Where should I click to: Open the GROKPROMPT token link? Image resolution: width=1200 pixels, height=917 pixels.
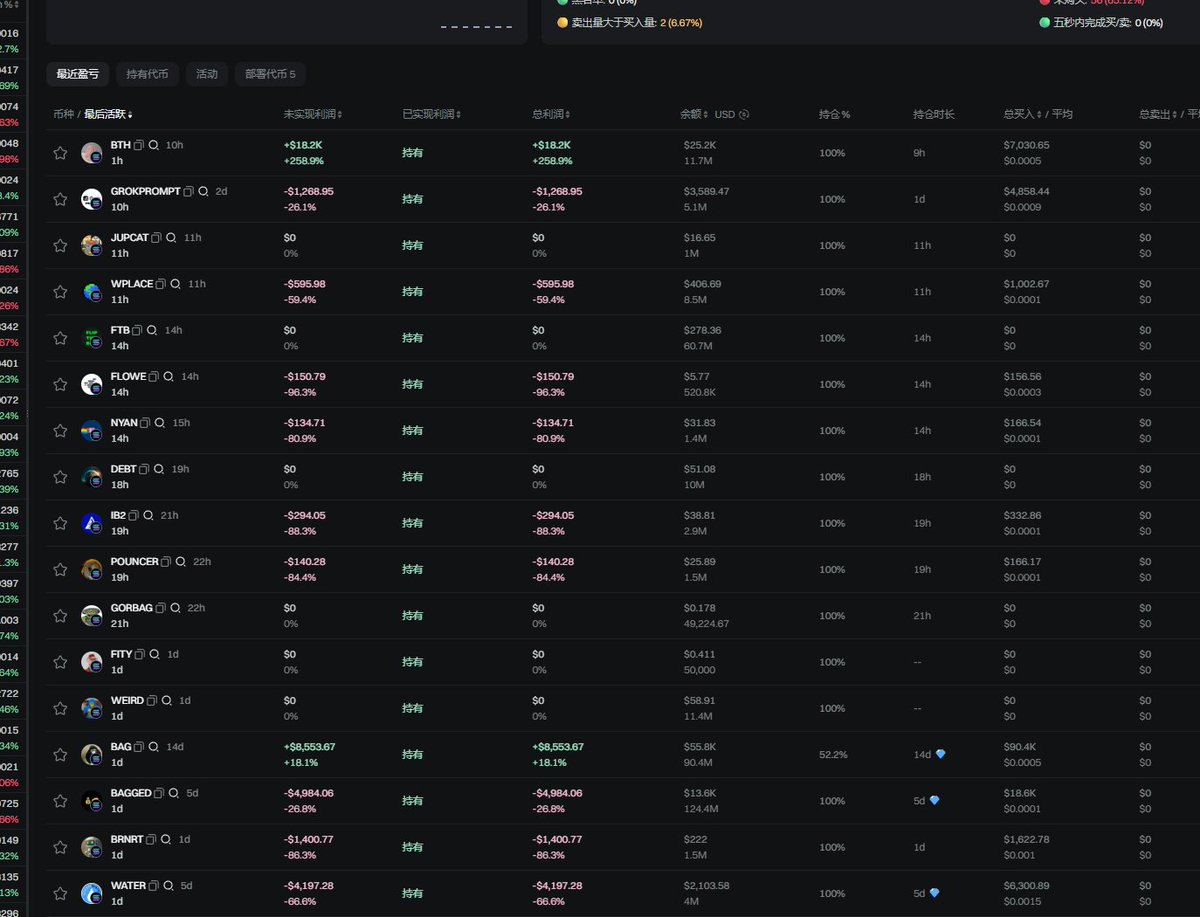146,191
